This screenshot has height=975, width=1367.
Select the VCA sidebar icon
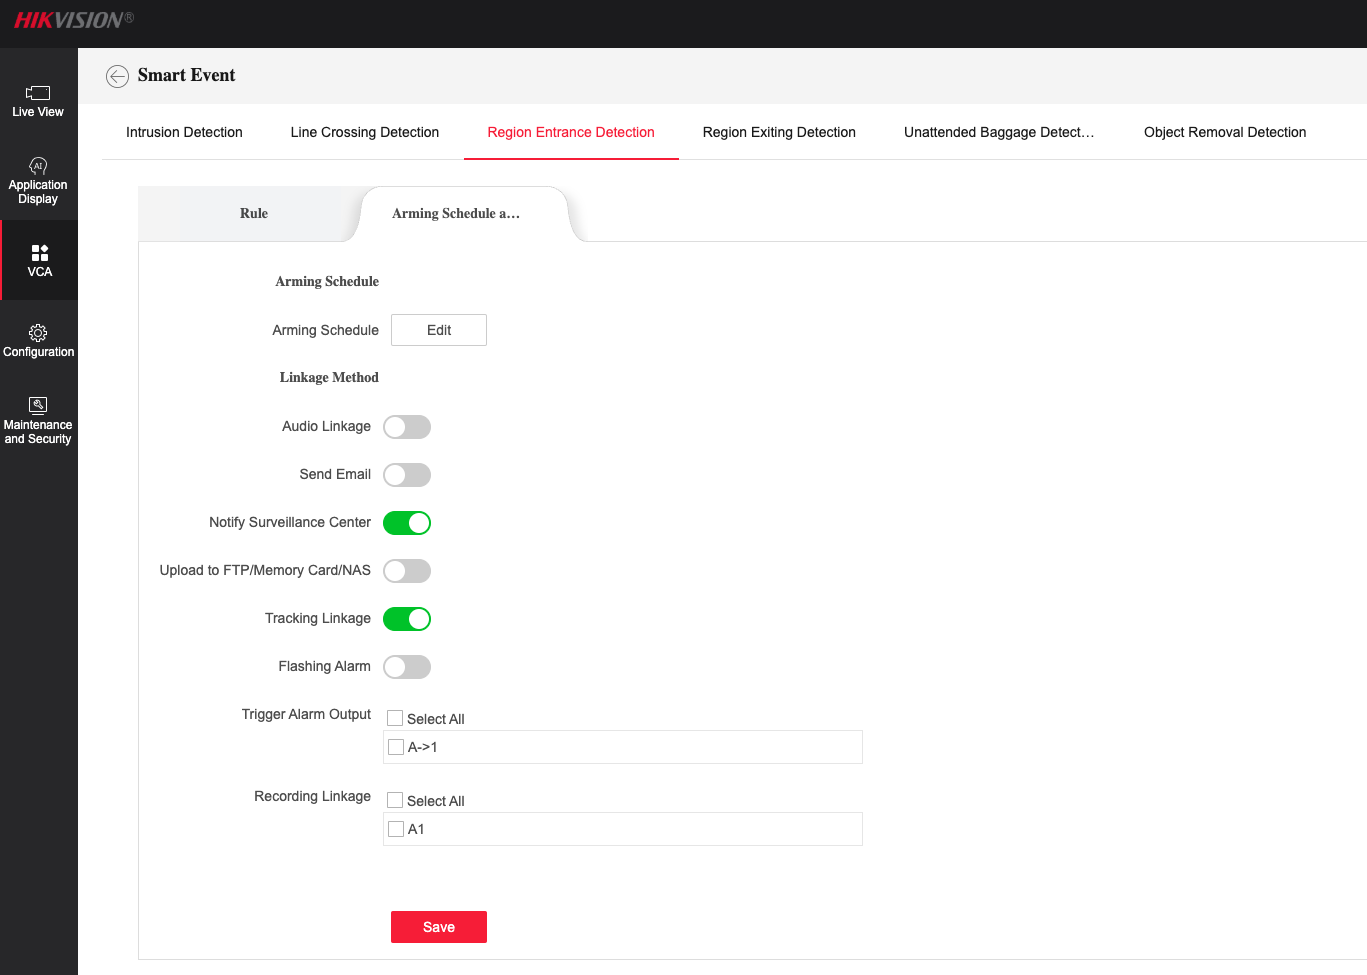[x=39, y=253]
